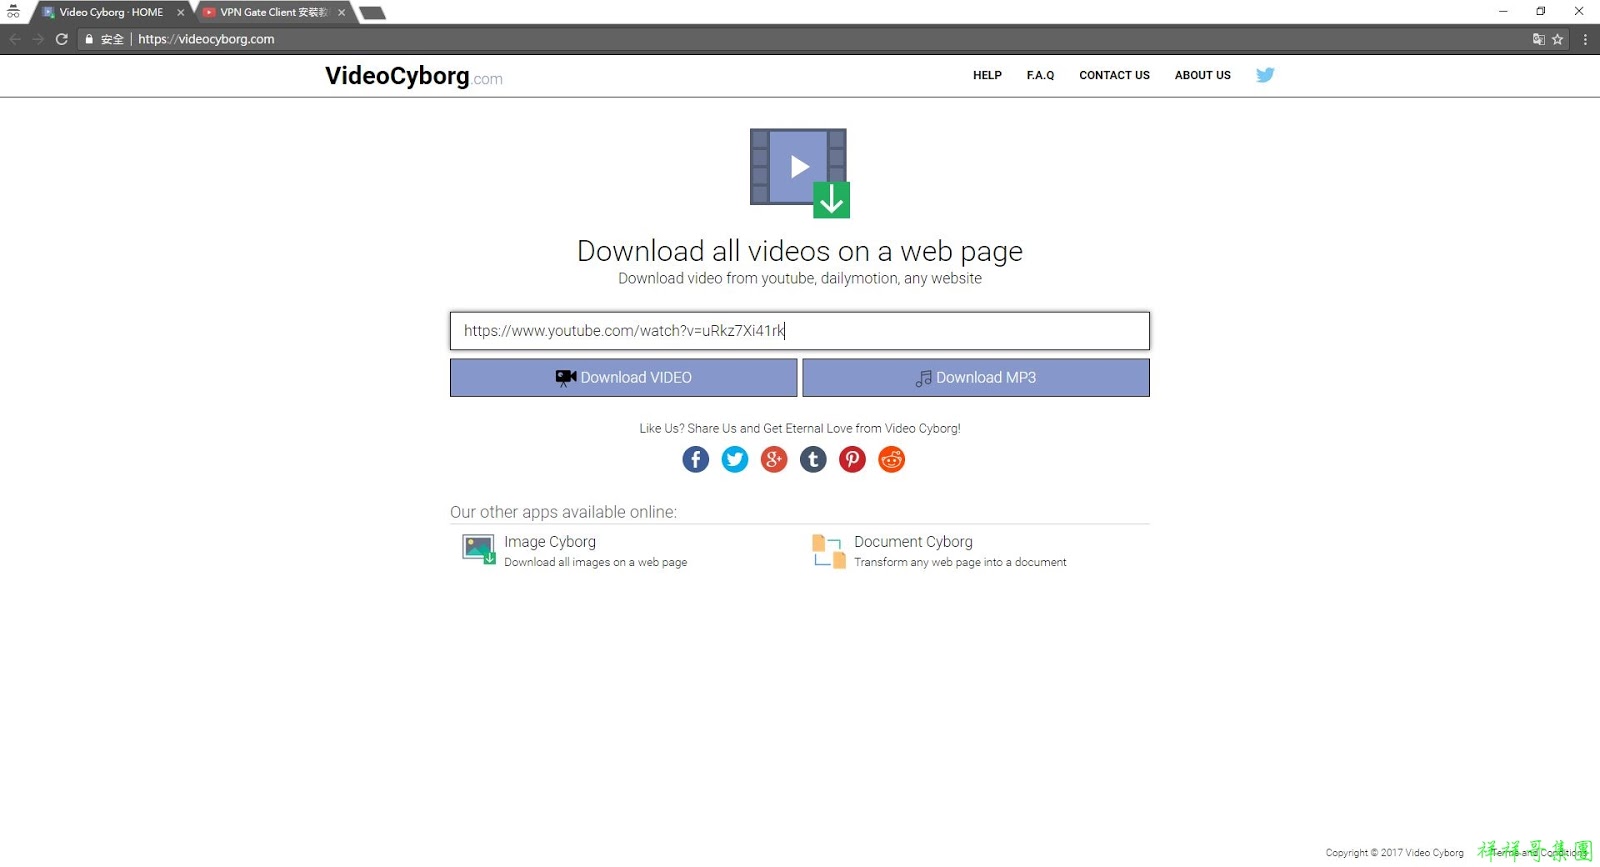This screenshot has height=867, width=1600.
Task: Bookmark this page with the star icon
Action: coord(1557,39)
